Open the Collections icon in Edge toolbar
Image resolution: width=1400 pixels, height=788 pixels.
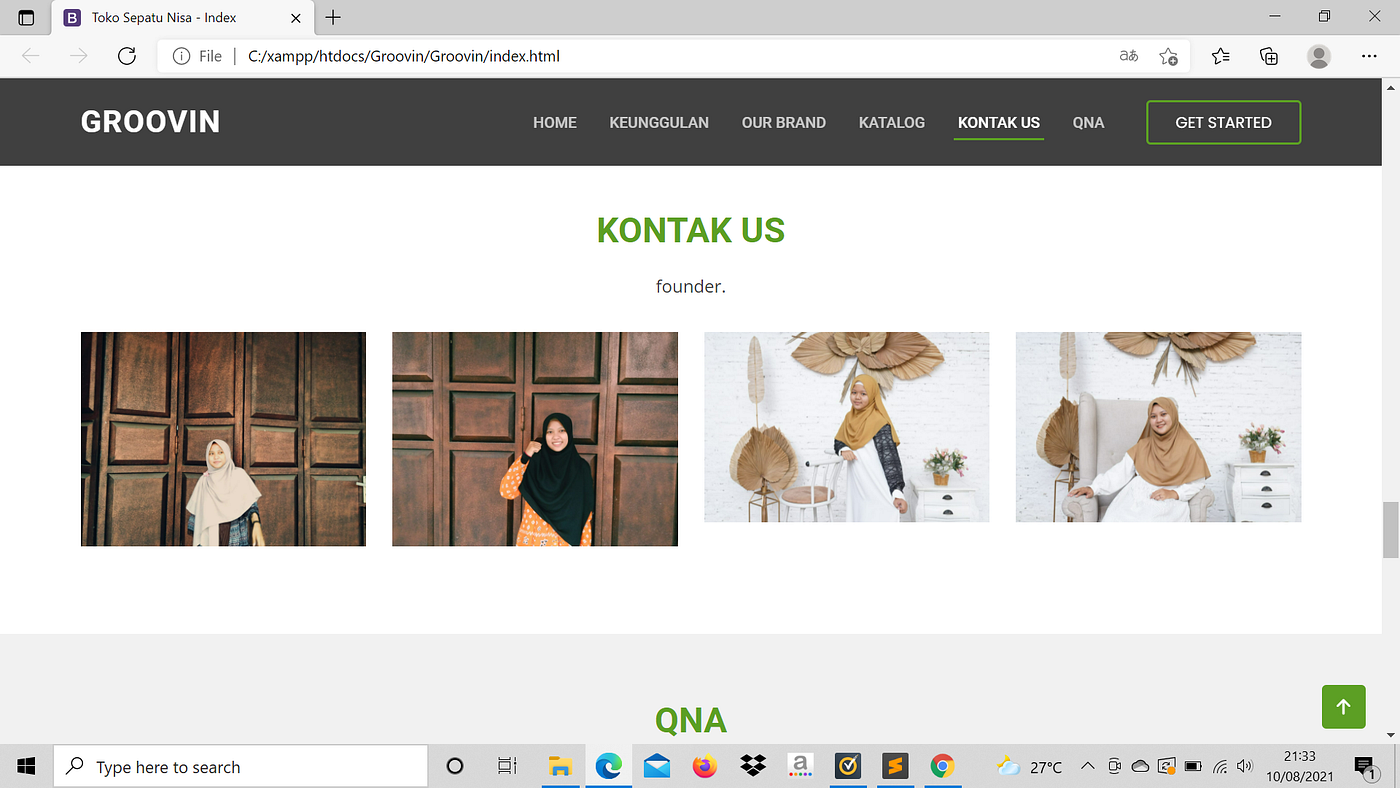pyautogui.click(x=1269, y=56)
